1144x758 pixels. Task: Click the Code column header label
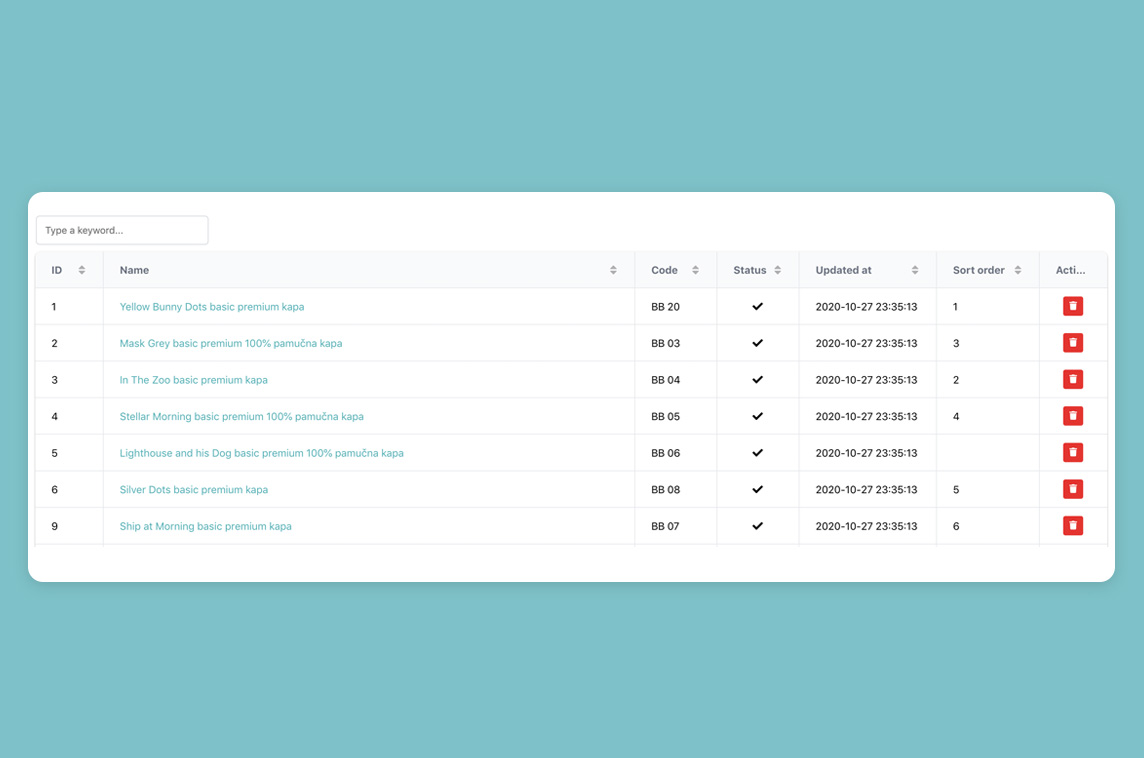[664, 270]
